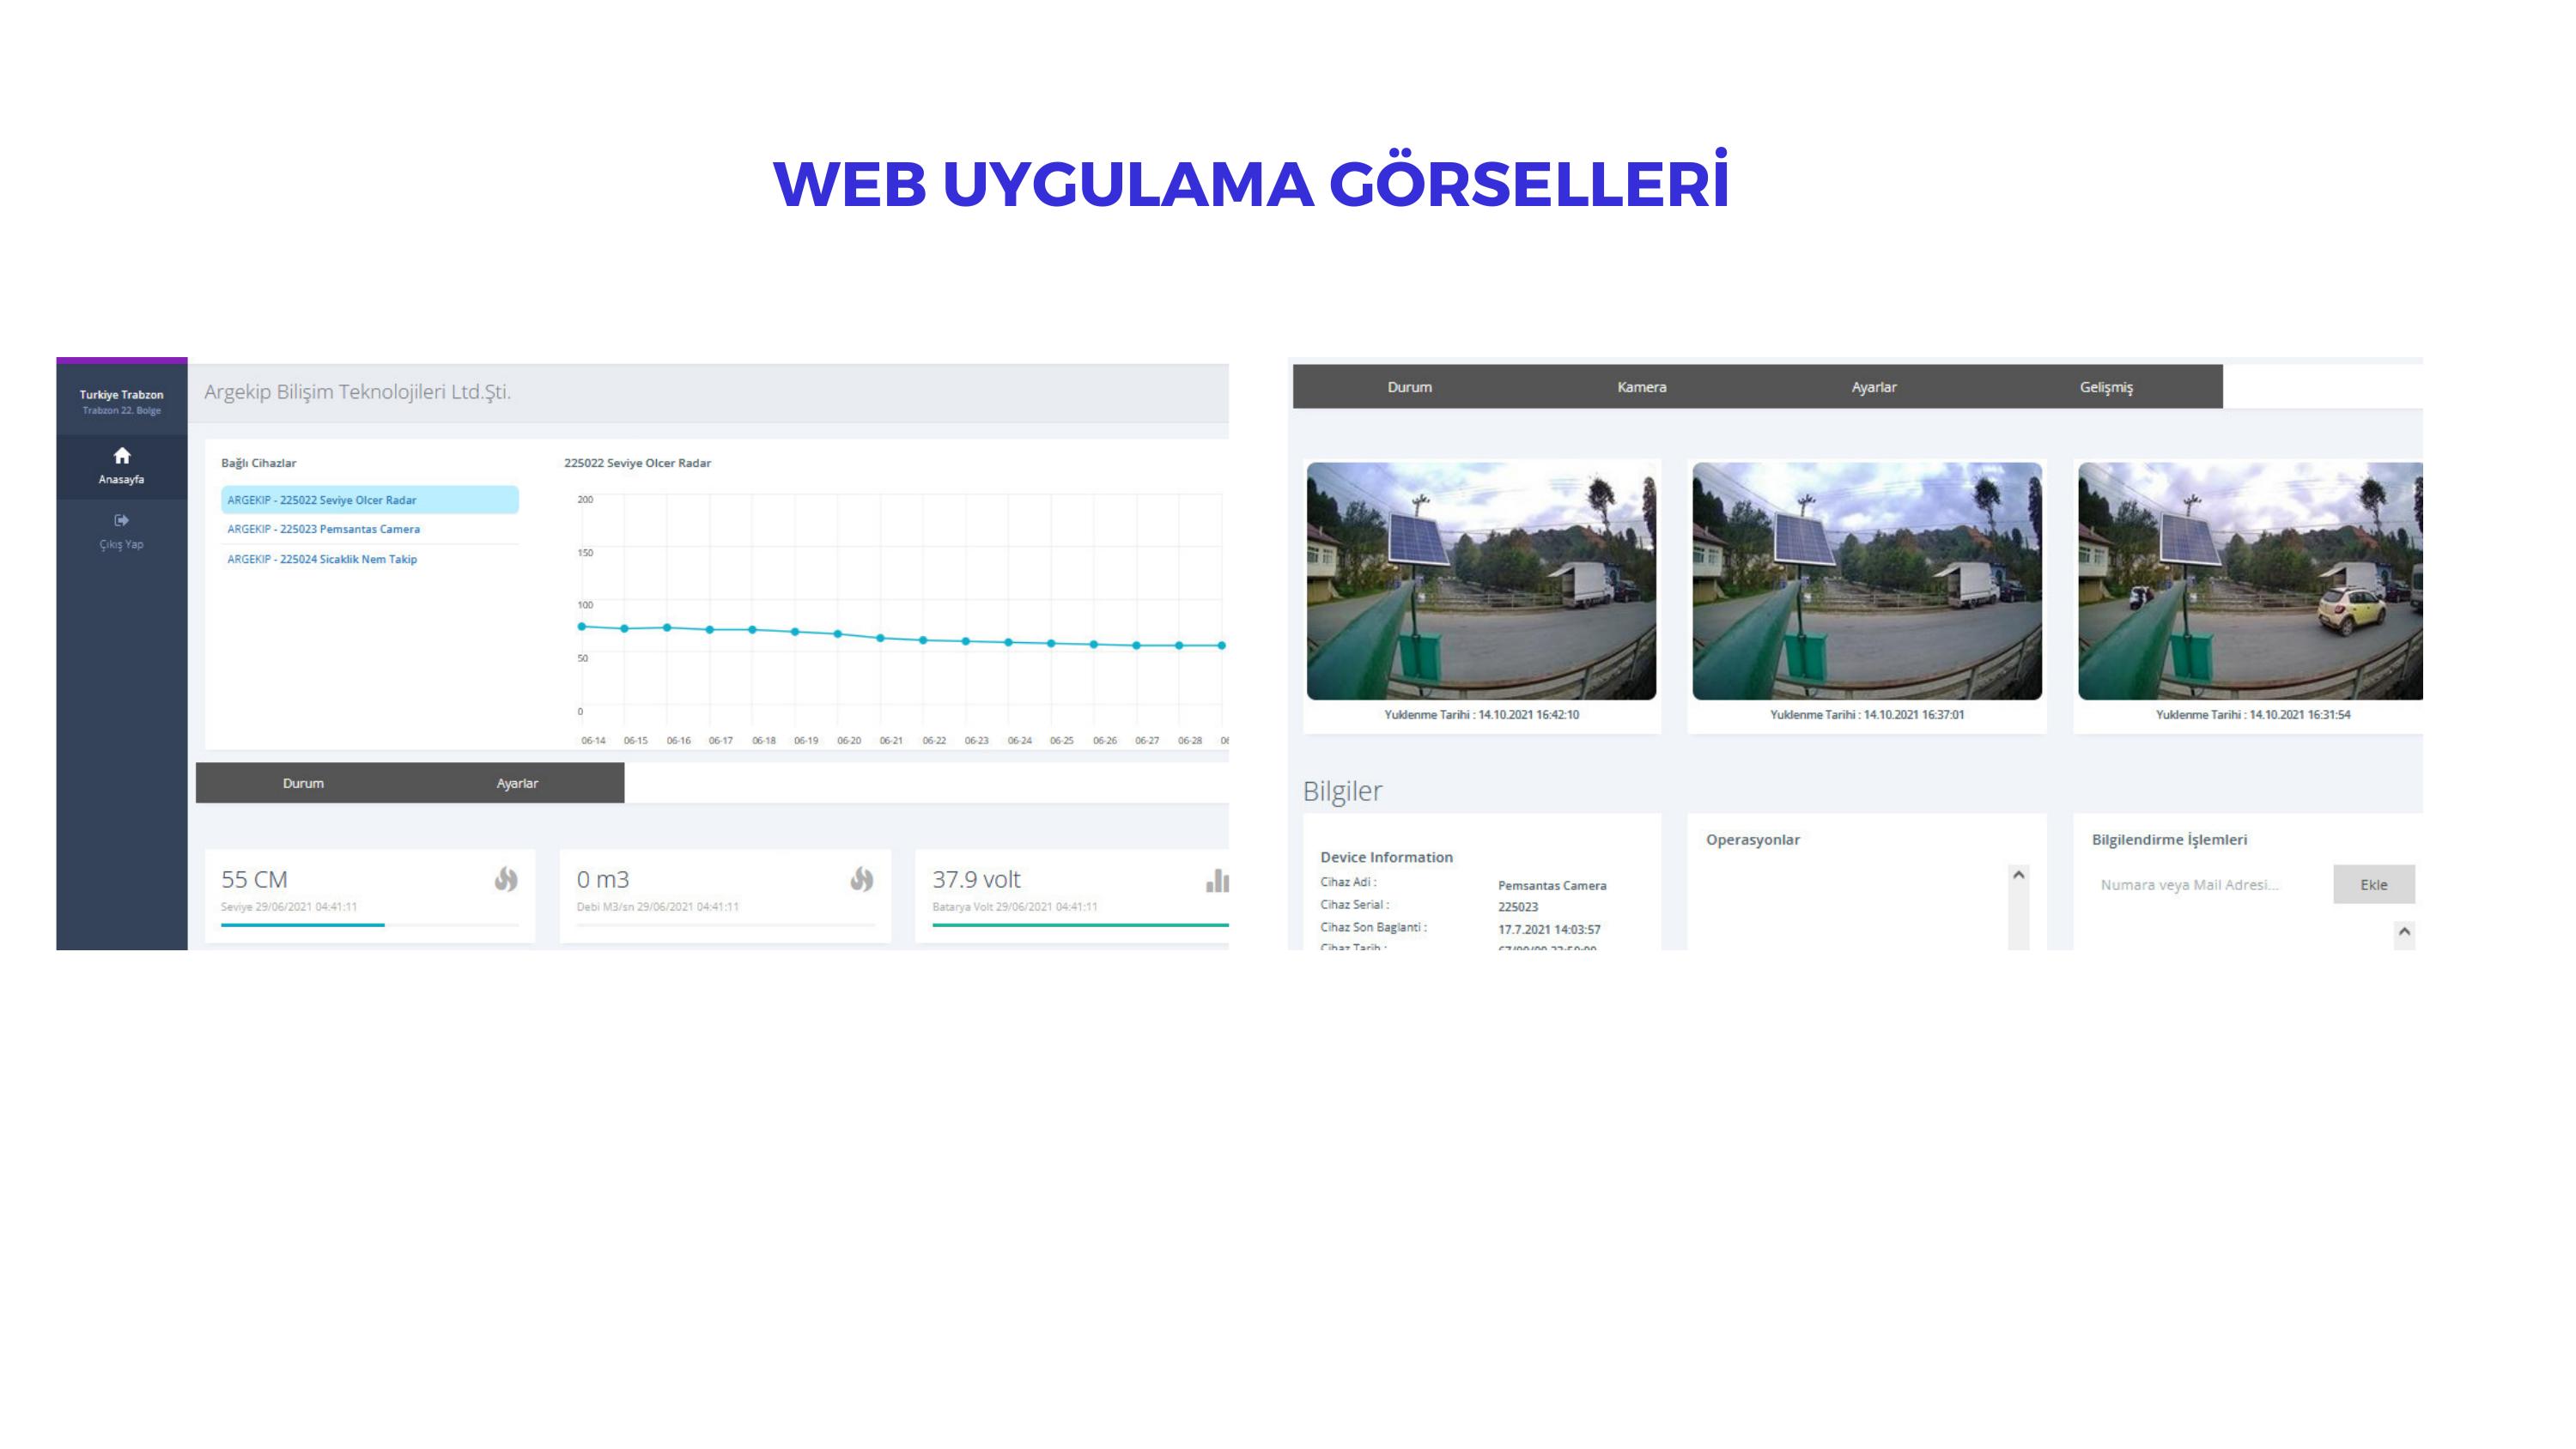Switch to the Gelişmiş tab
This screenshot has height=1449, width=2576.
pyautogui.click(x=2106, y=387)
